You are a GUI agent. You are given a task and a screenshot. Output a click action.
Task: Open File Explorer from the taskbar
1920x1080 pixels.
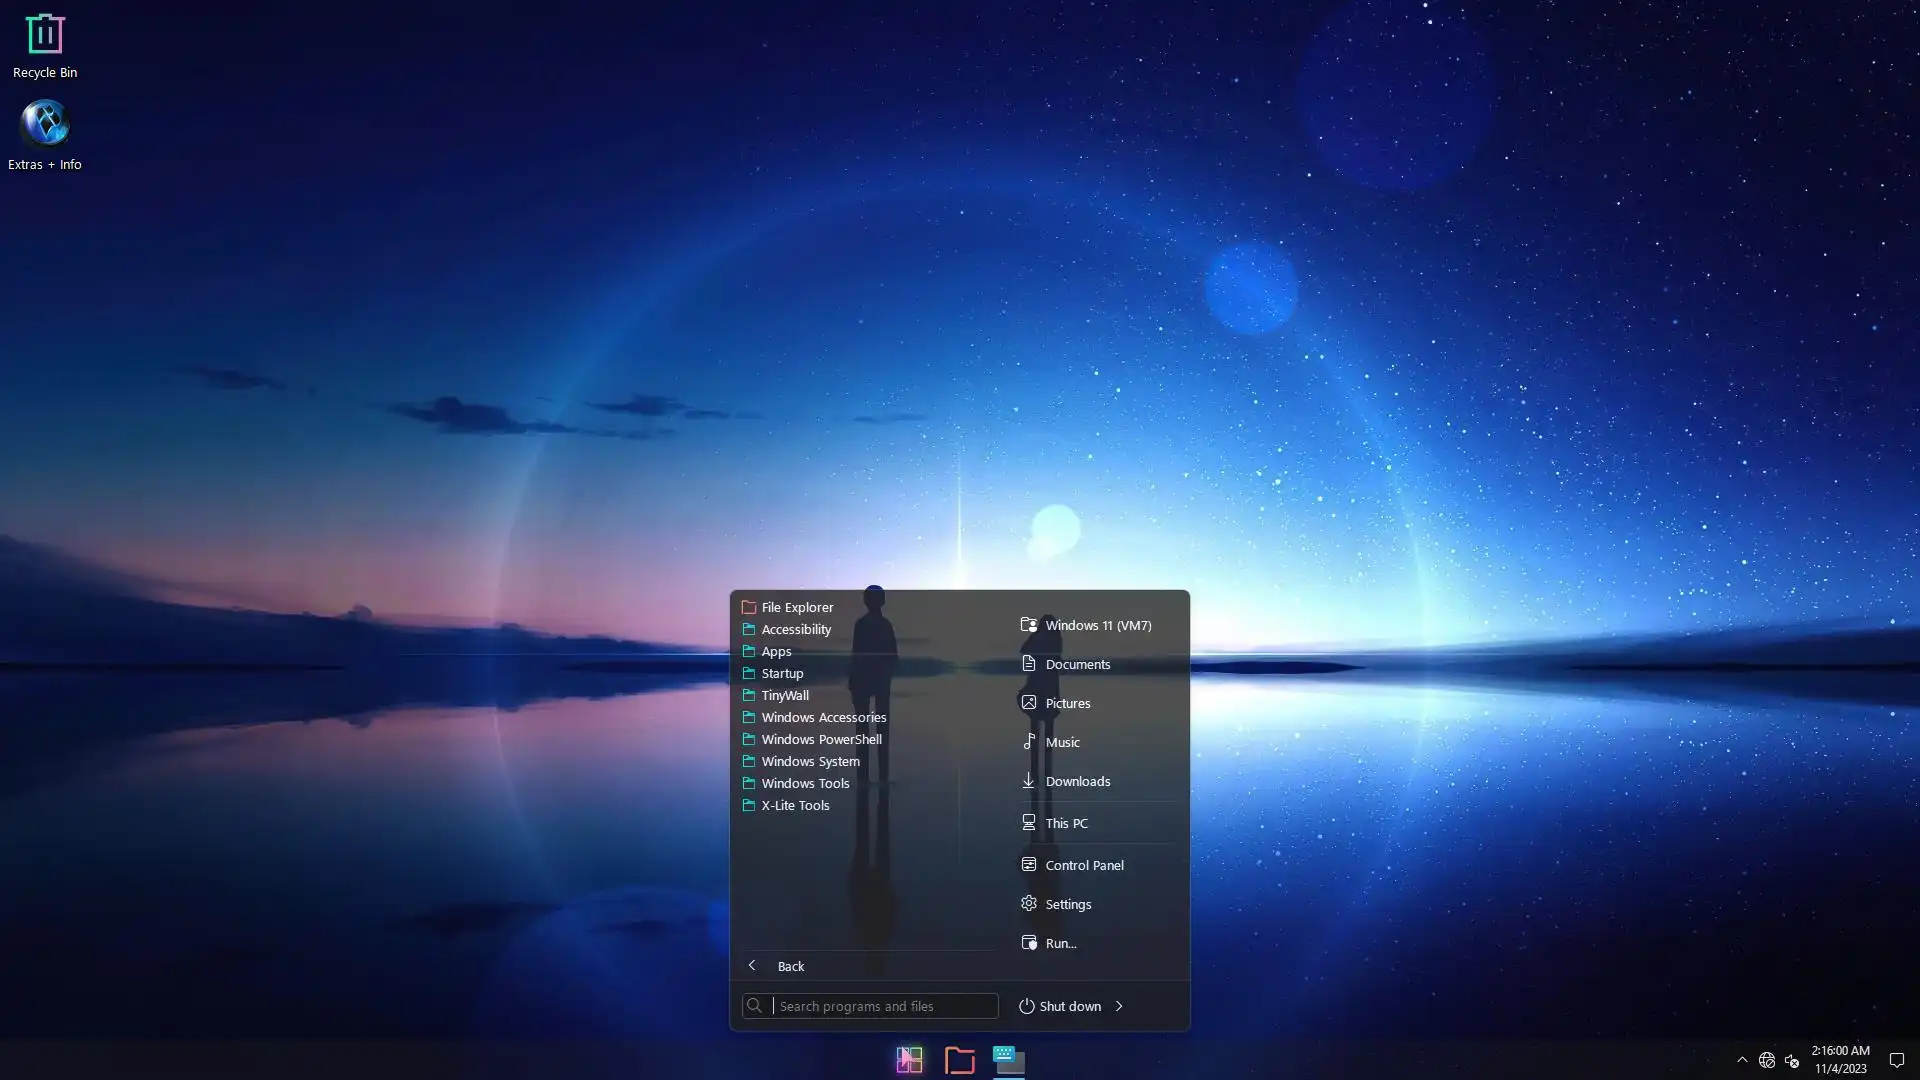point(959,1060)
